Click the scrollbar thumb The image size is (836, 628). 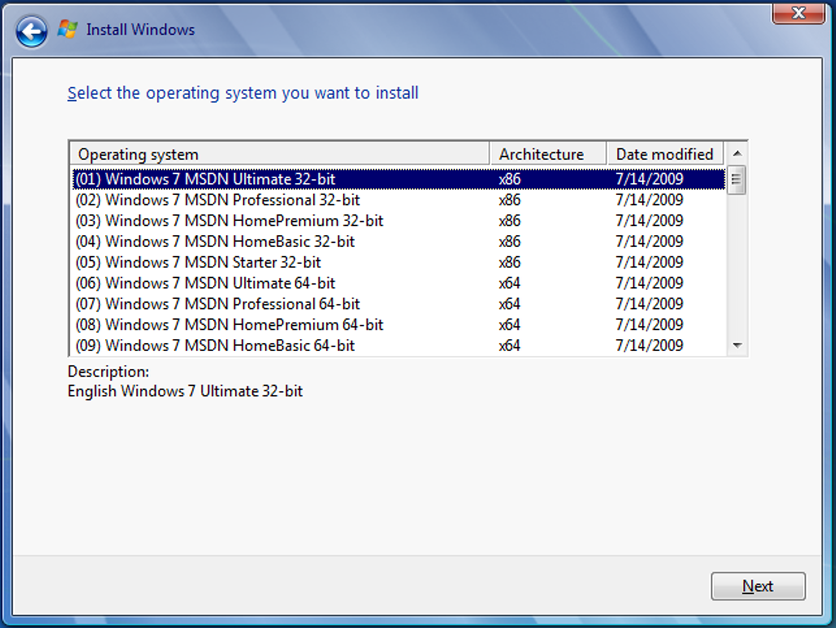point(736,178)
